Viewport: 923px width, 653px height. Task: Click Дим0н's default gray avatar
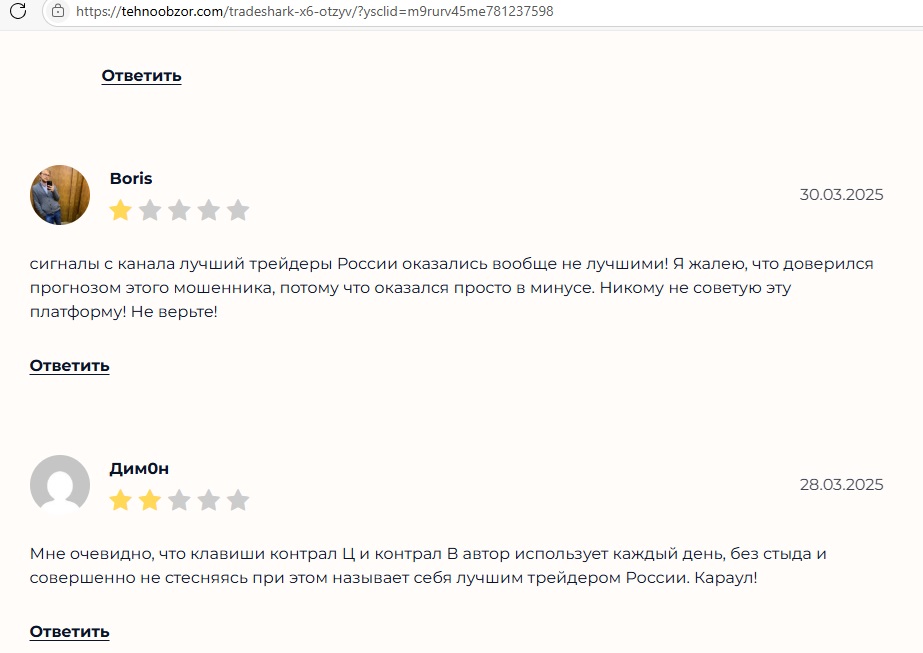tap(60, 485)
